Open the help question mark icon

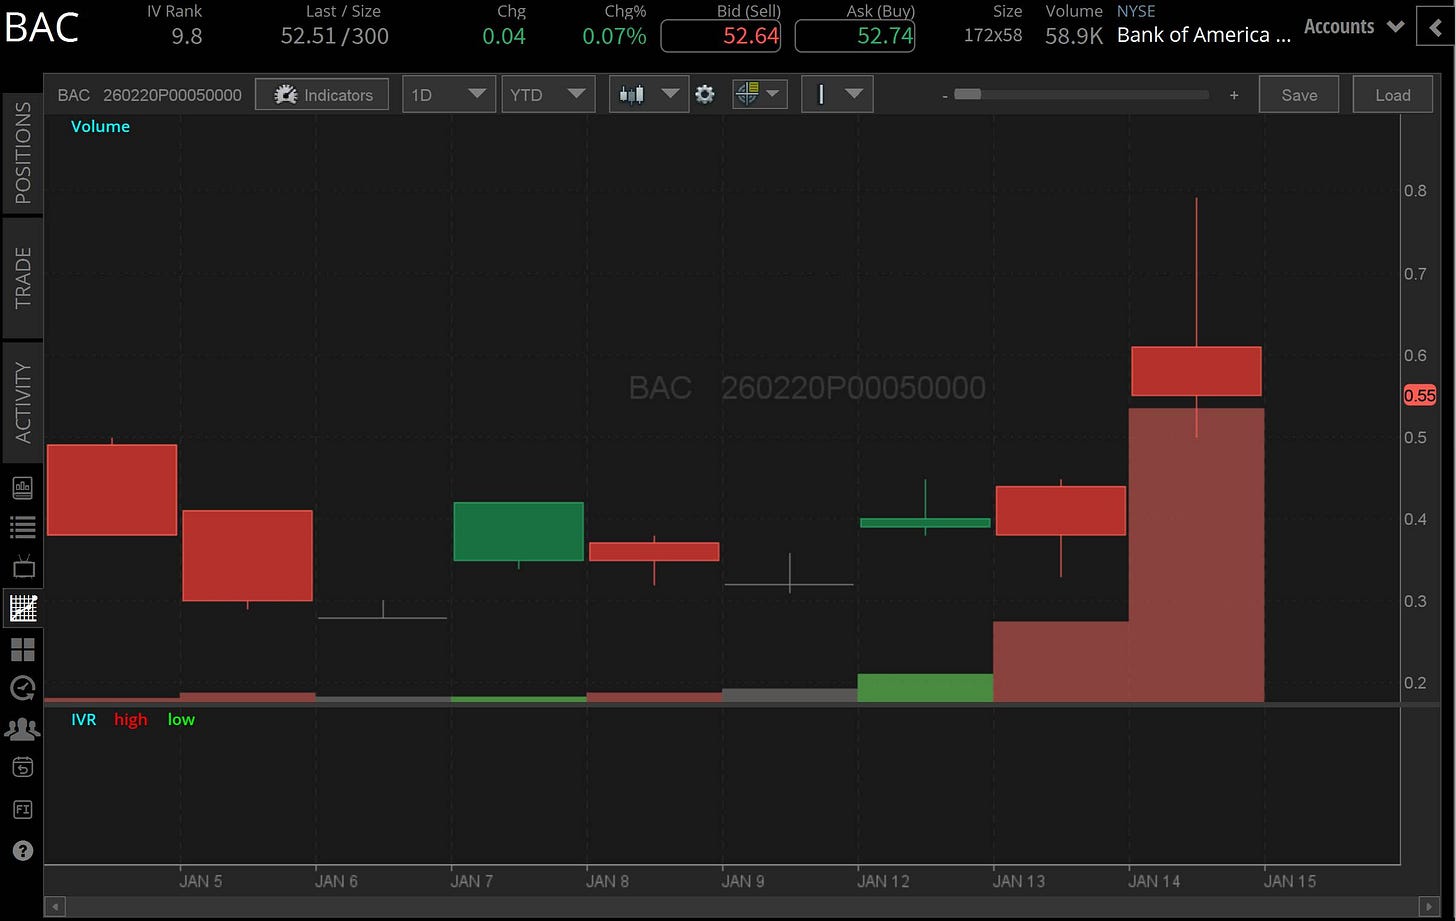click(22, 851)
